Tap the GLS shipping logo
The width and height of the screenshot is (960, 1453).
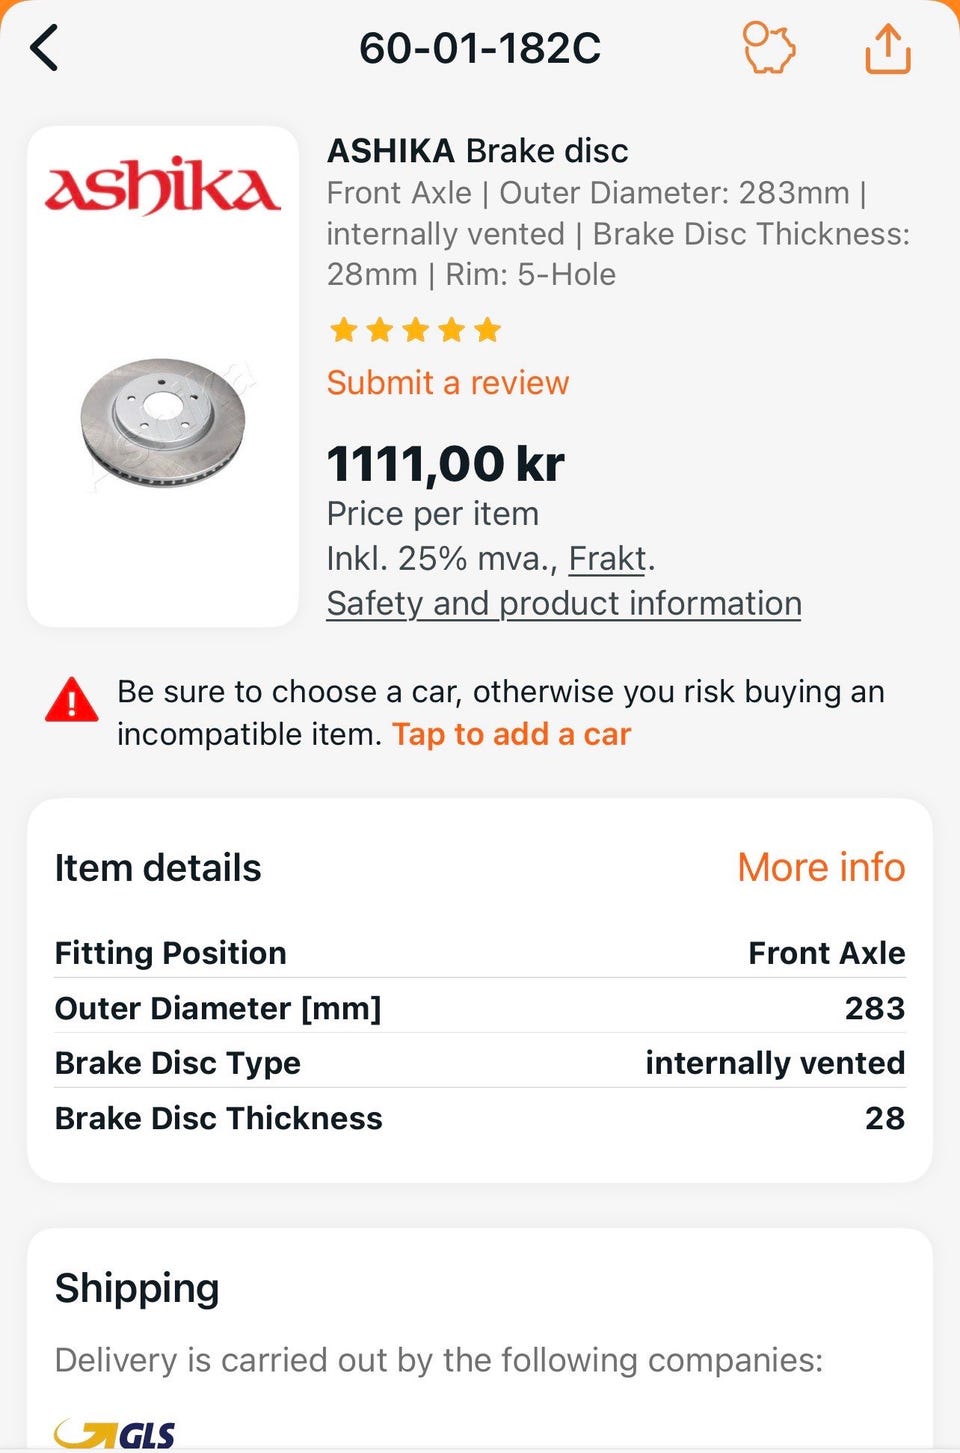115,1435
